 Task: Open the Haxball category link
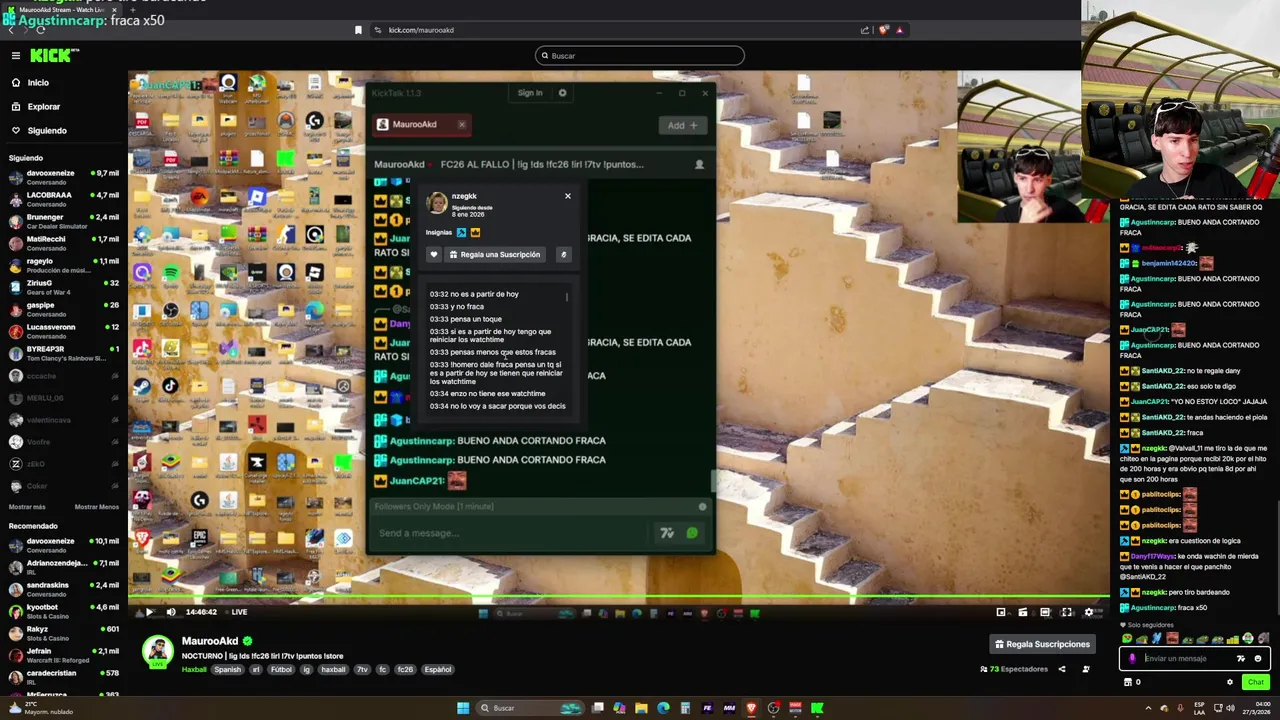[193, 670]
